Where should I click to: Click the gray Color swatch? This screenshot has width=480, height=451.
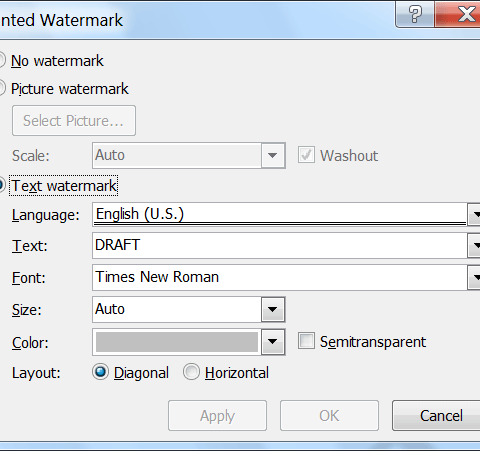[x=177, y=342]
